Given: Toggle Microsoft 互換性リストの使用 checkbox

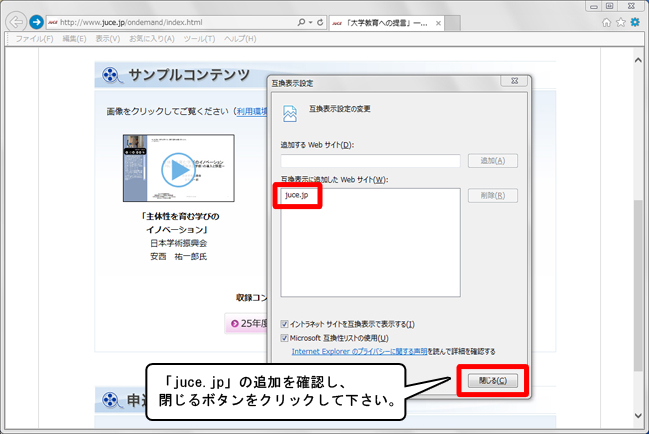Looking at the screenshot, I should [284, 338].
